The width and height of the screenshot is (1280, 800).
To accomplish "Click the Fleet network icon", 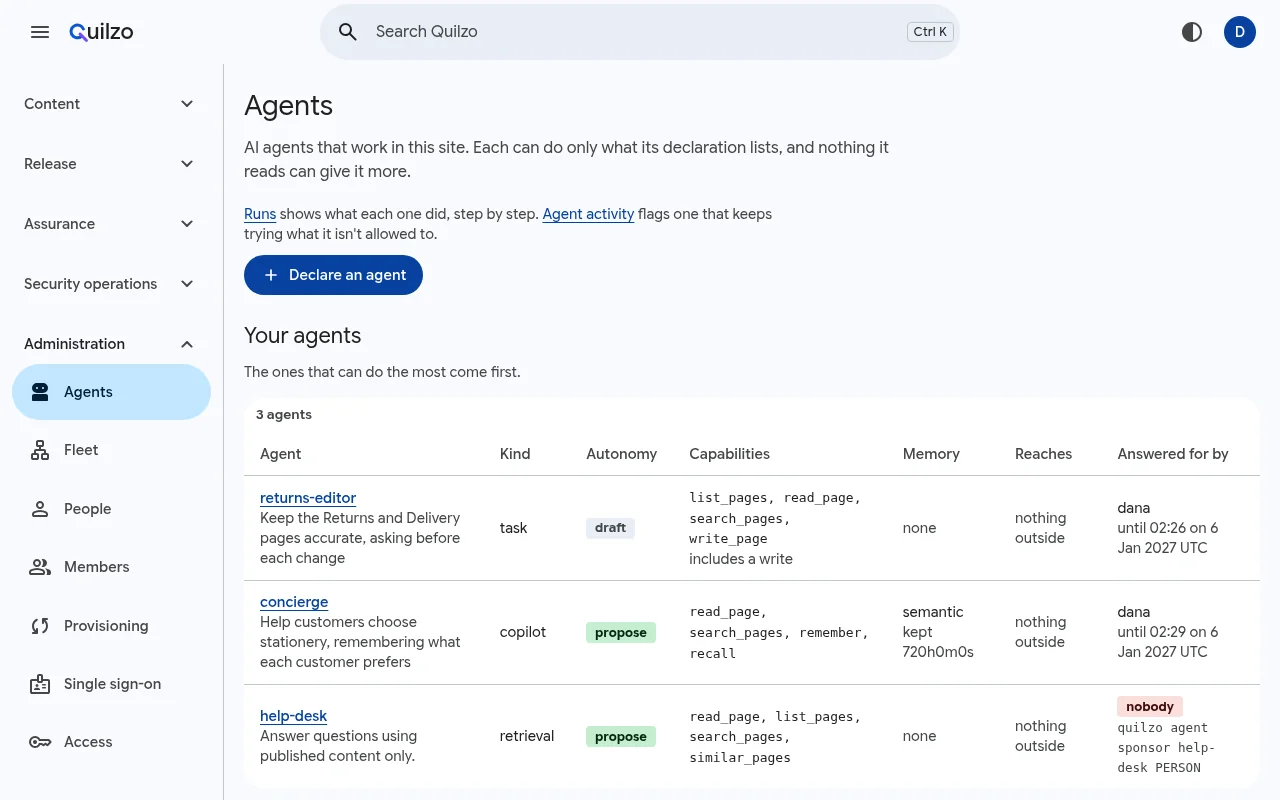I will coord(40,450).
